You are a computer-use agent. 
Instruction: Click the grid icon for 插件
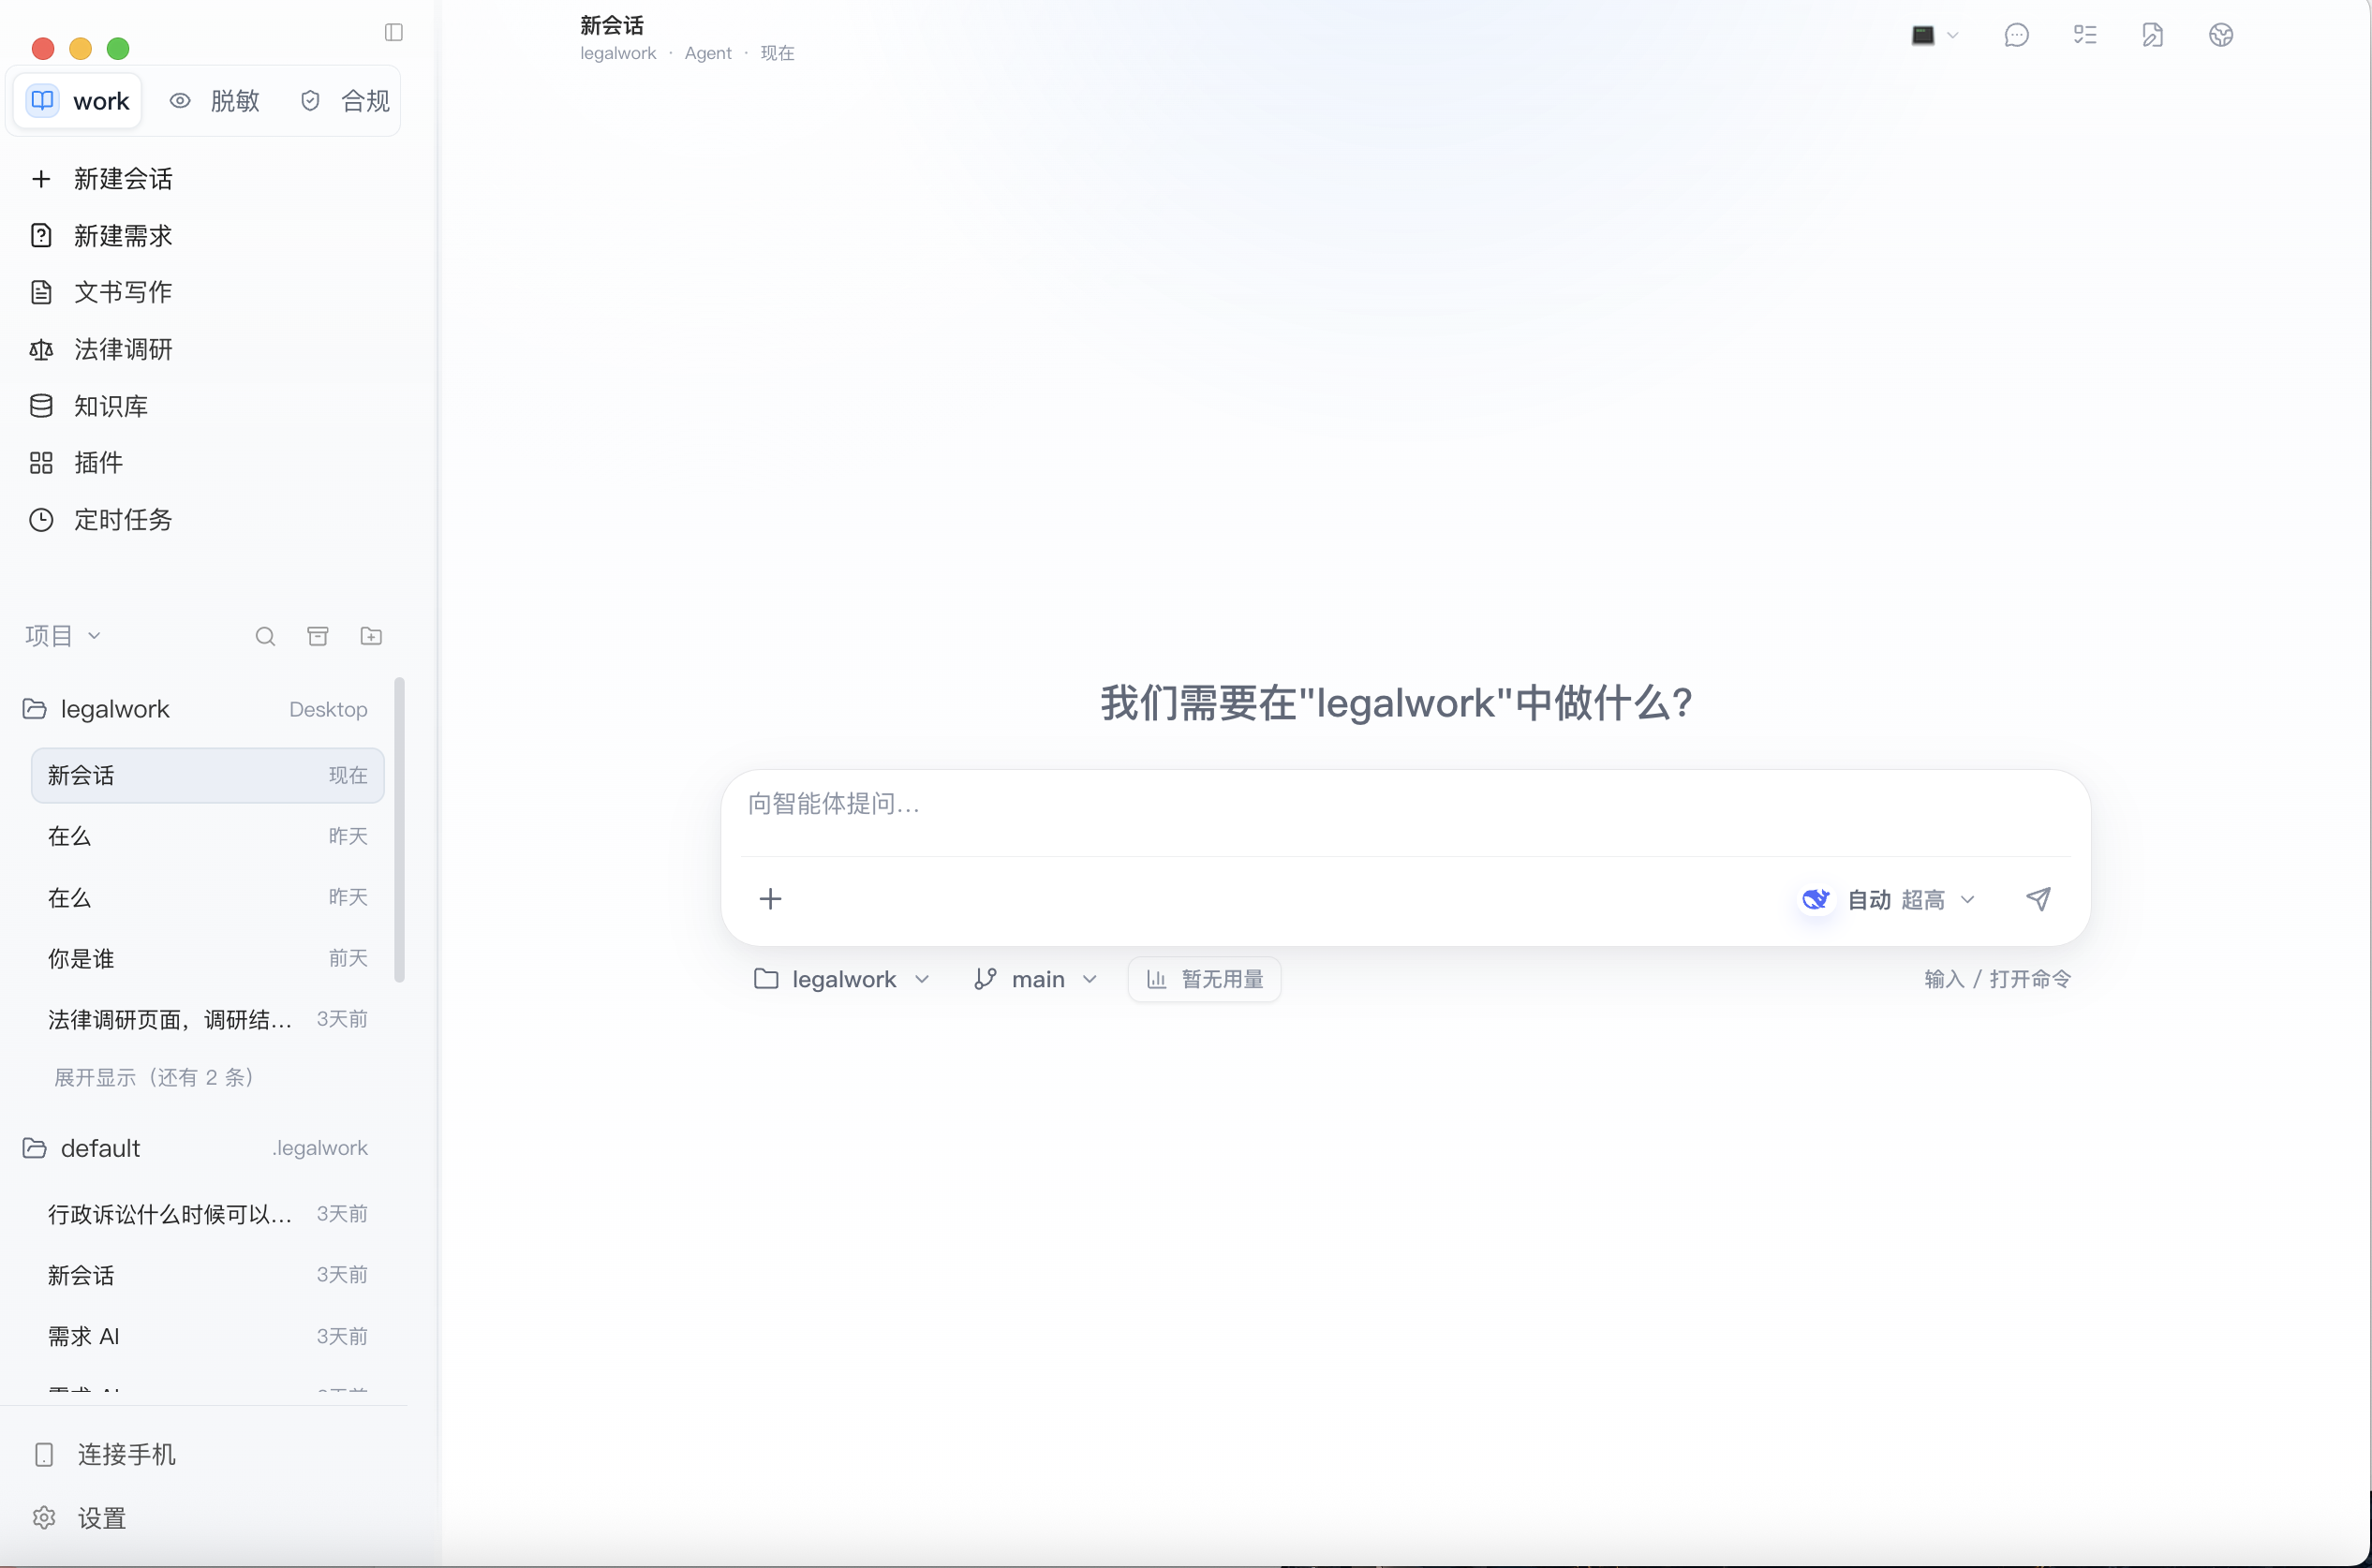pos(41,462)
